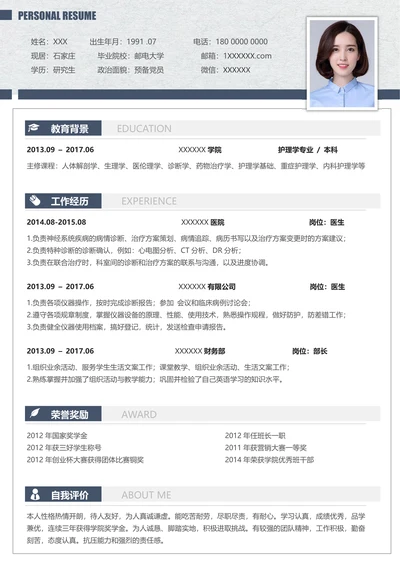
Task: Click the self-evaluation line starting 本人性格热情开朗
Action: coord(196,516)
